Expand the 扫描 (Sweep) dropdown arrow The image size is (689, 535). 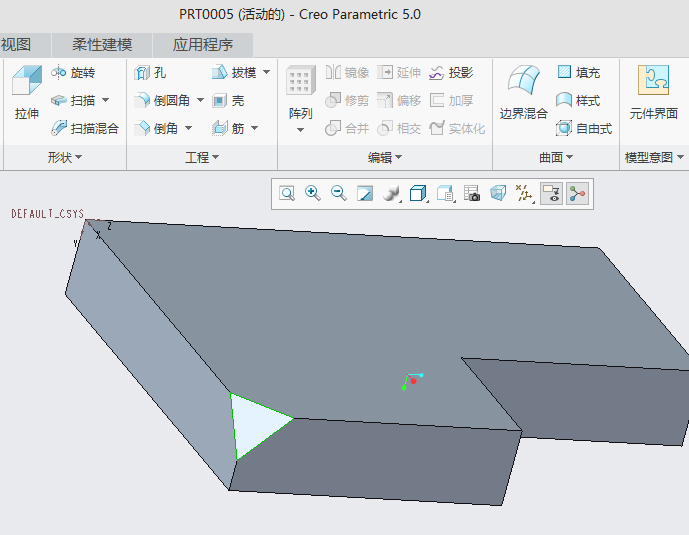[105, 100]
